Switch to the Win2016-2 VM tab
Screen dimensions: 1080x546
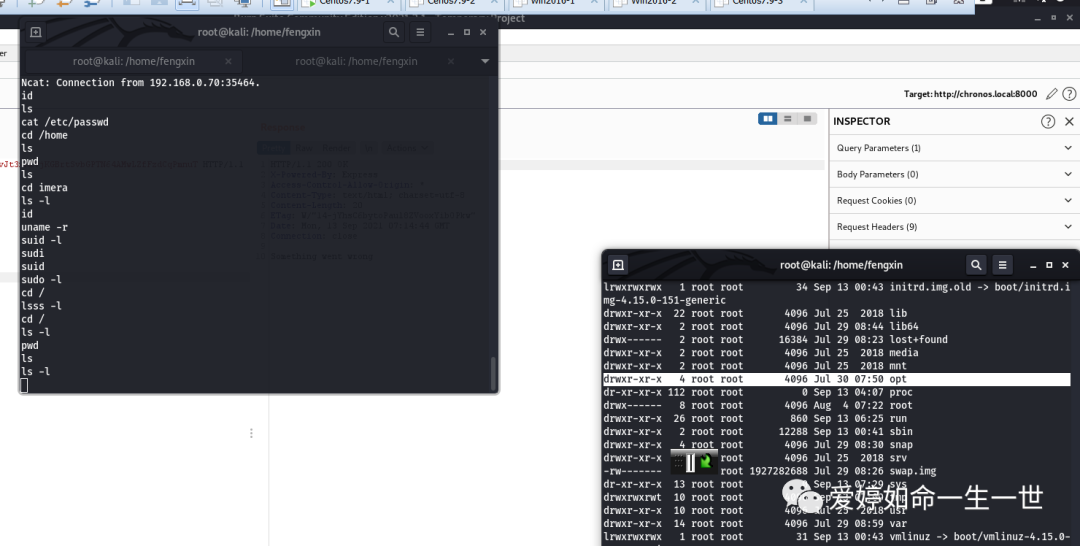(x=654, y=3)
